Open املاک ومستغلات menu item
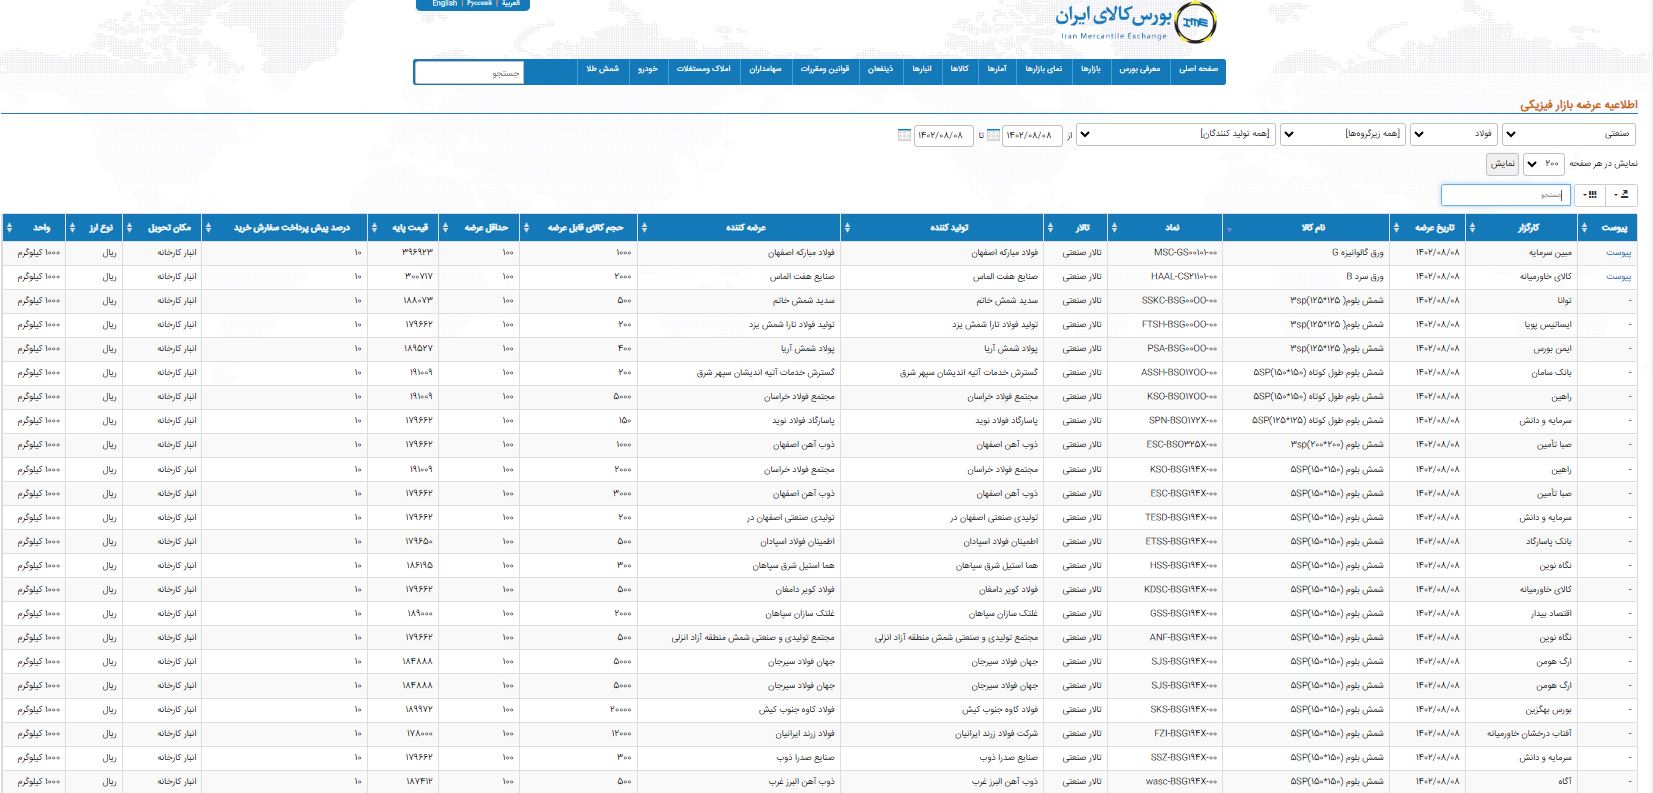Image resolution: width=1653 pixels, height=793 pixels. (703, 70)
